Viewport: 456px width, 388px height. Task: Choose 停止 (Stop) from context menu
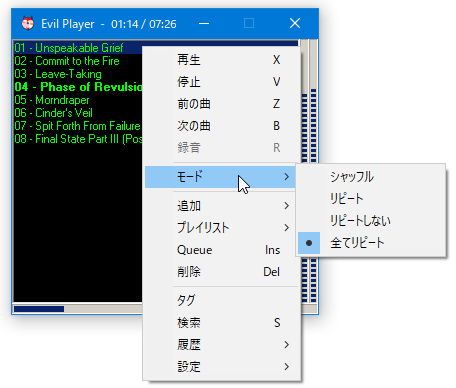[222, 82]
